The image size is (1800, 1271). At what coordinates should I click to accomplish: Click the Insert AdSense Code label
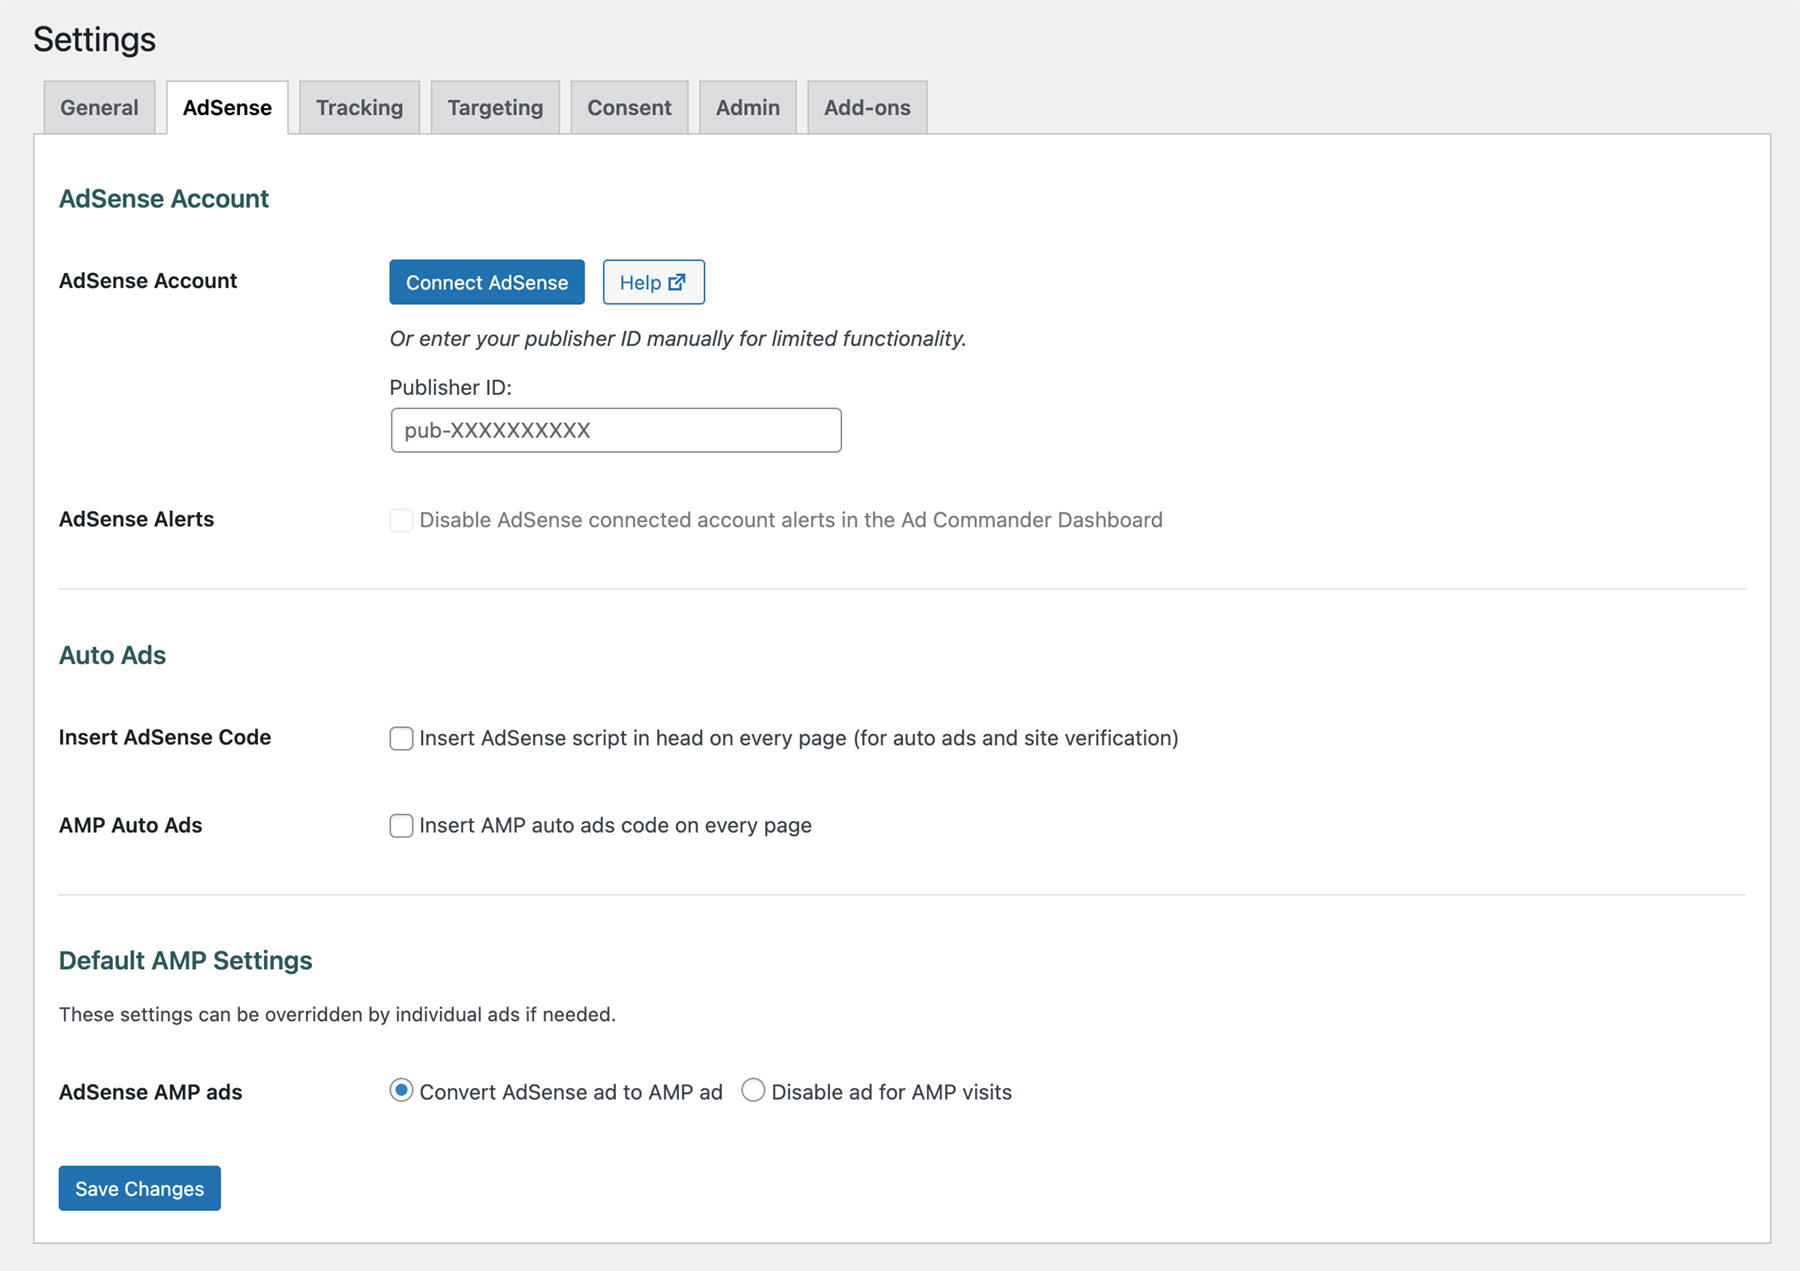coord(165,737)
